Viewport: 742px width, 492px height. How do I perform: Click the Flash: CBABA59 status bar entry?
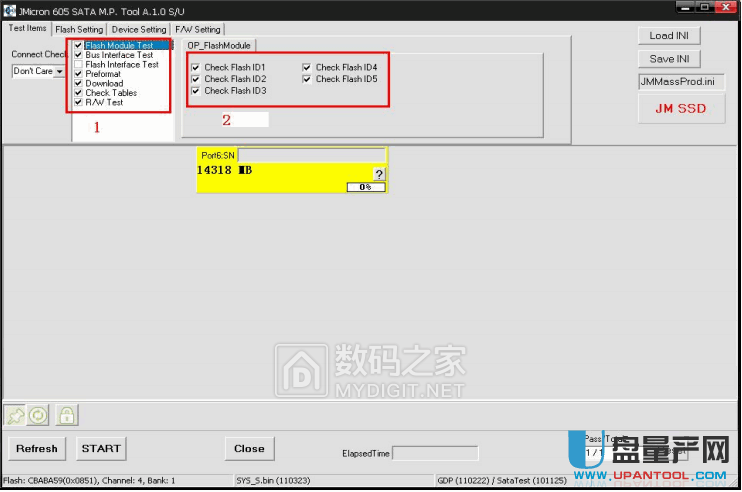(x=89, y=481)
